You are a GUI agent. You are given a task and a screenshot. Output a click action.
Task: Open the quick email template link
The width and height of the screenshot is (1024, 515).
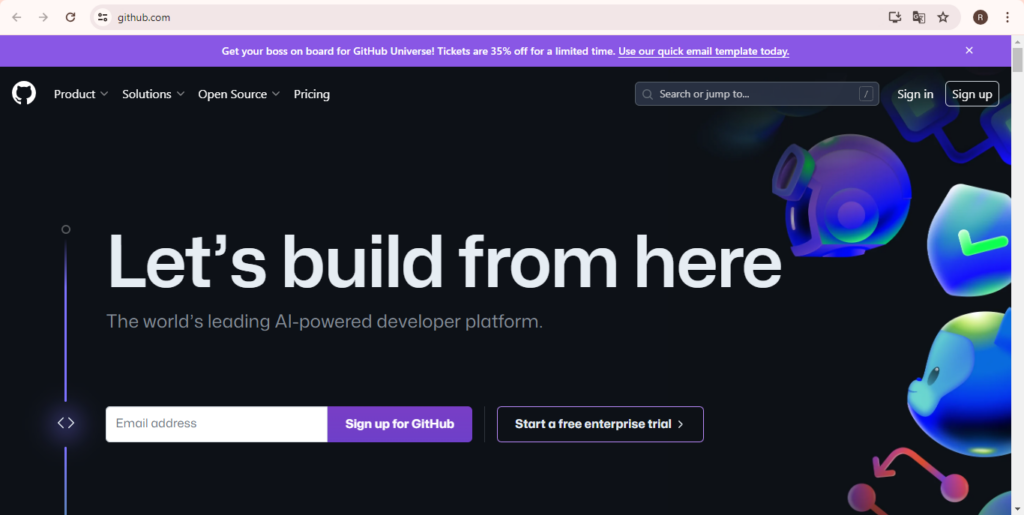click(x=703, y=51)
